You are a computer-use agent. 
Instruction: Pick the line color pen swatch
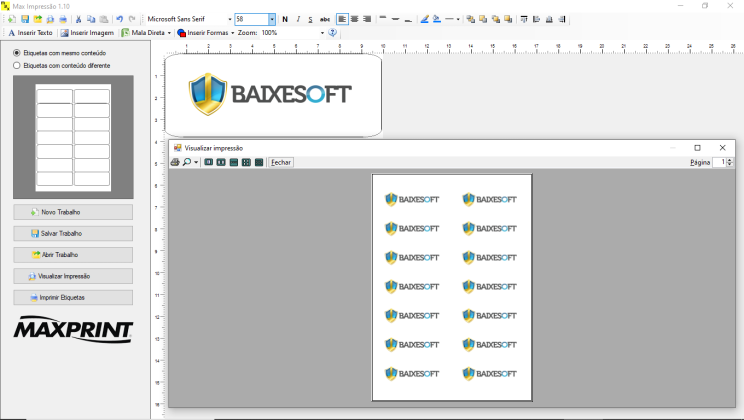coord(424,19)
